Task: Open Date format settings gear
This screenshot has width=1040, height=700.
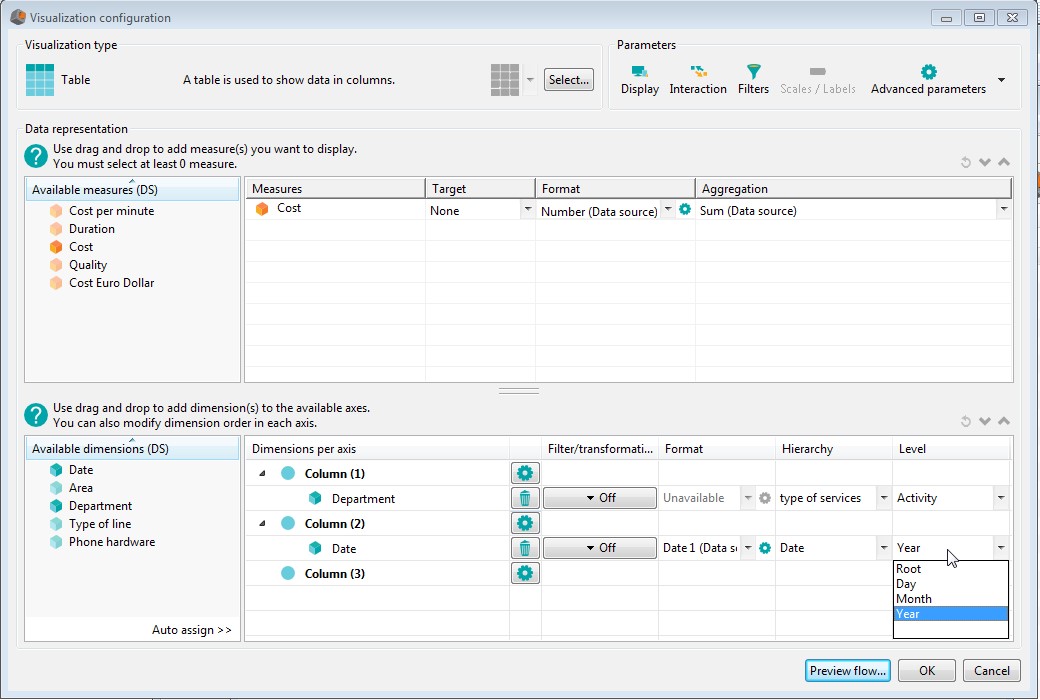Action: [x=765, y=548]
